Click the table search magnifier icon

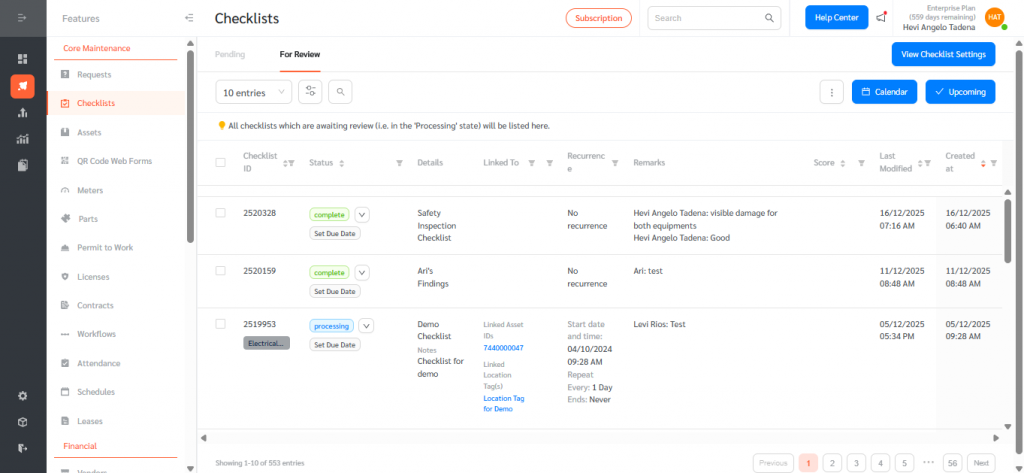click(x=340, y=92)
